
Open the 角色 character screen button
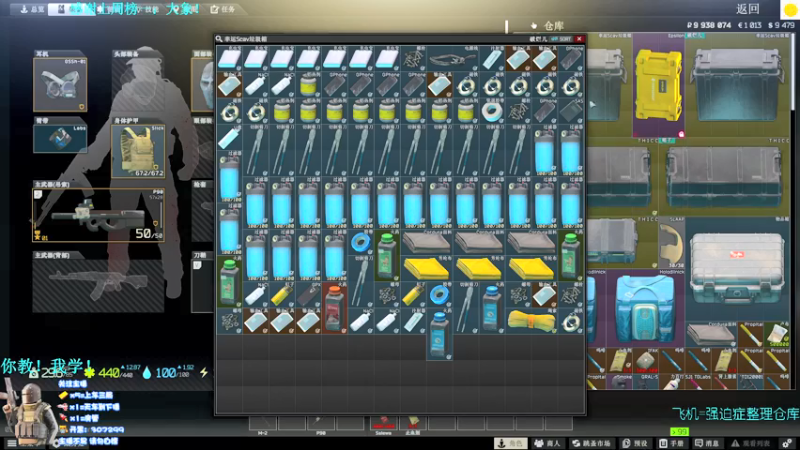511,443
